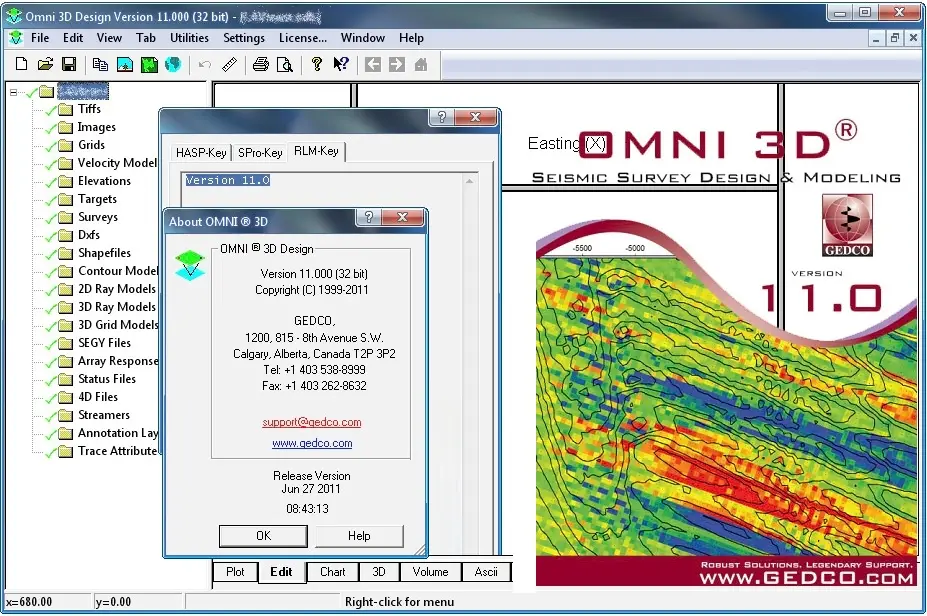
Task: Click the Forward arrow toolbar icon
Action: [x=397, y=64]
